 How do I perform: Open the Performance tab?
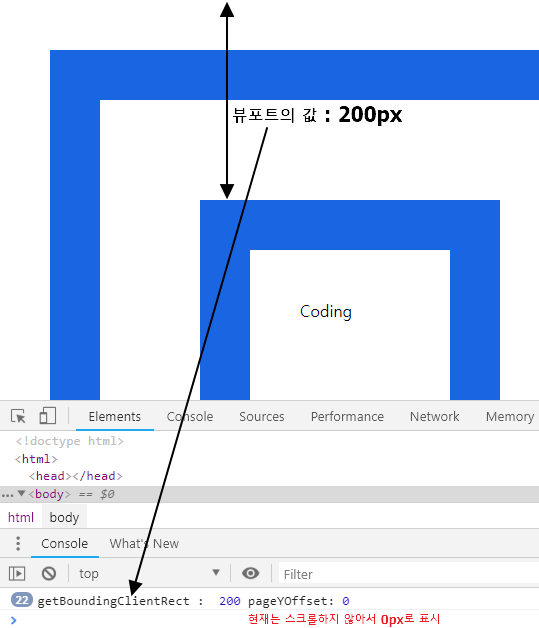(347, 417)
